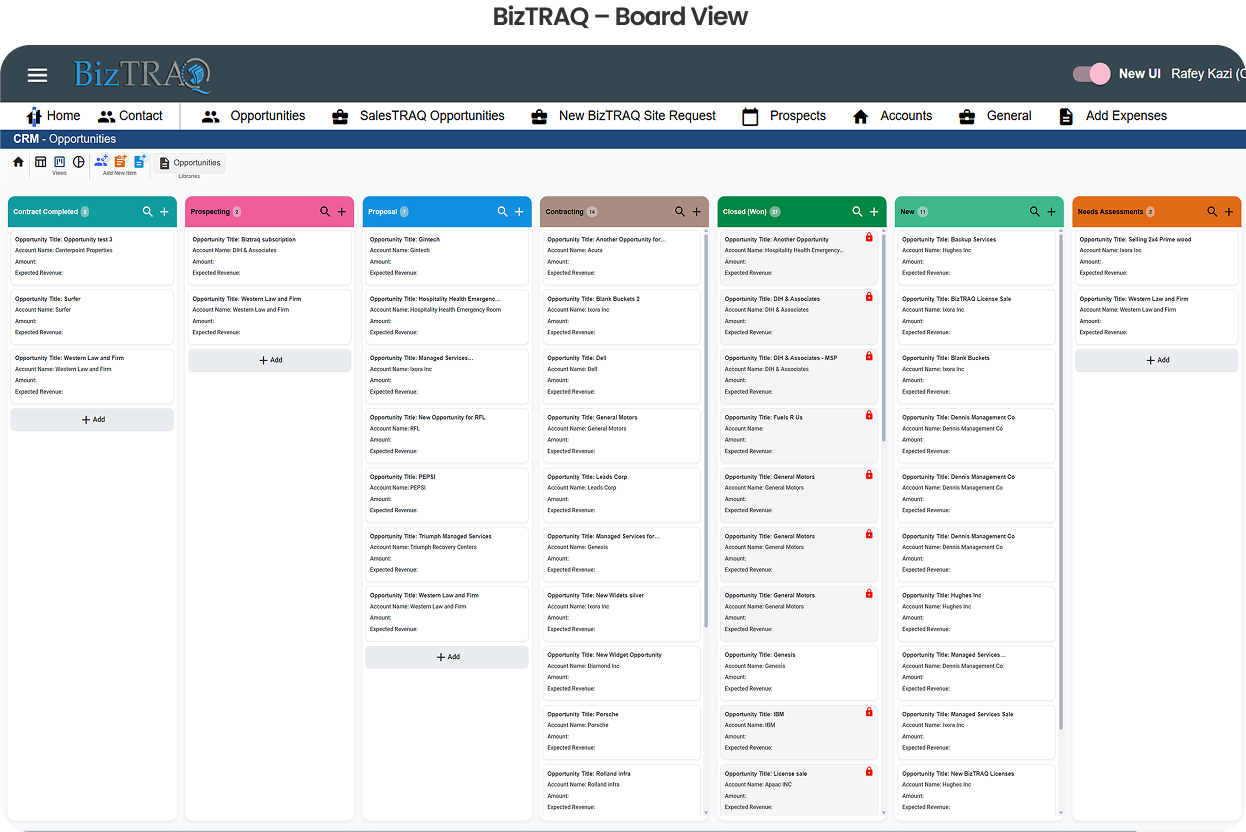Screen dimensions: 1246x832
Task: Click the orange add new item icon
Action: coord(121,161)
